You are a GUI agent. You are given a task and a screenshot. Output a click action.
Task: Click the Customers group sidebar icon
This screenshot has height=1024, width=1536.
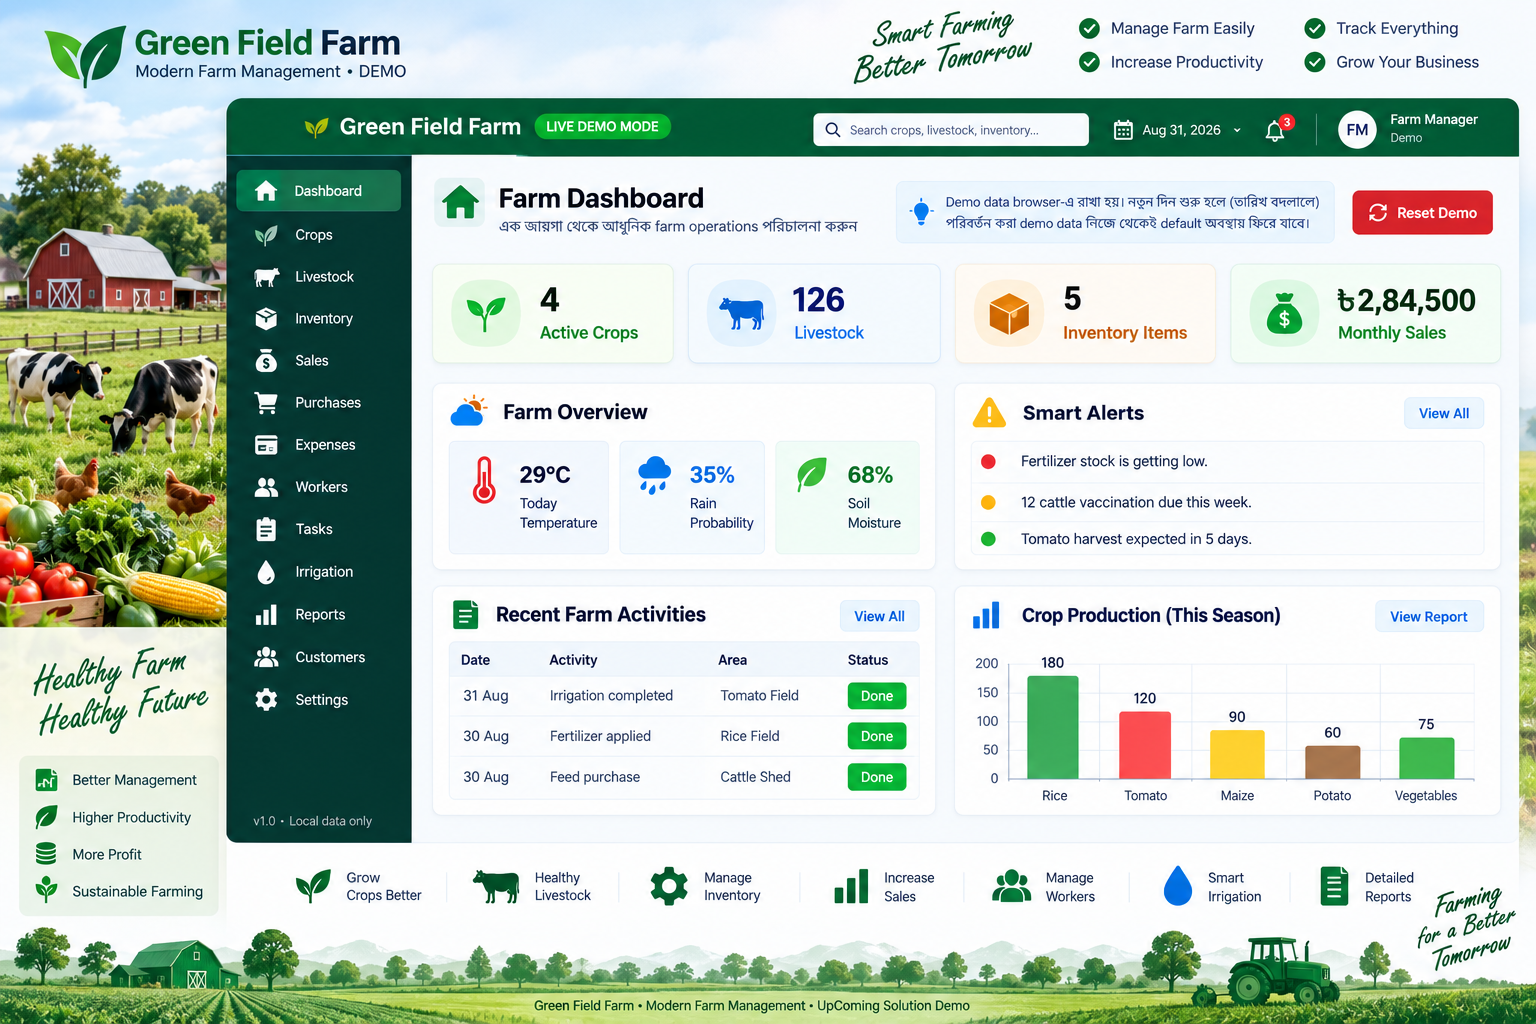(x=266, y=657)
